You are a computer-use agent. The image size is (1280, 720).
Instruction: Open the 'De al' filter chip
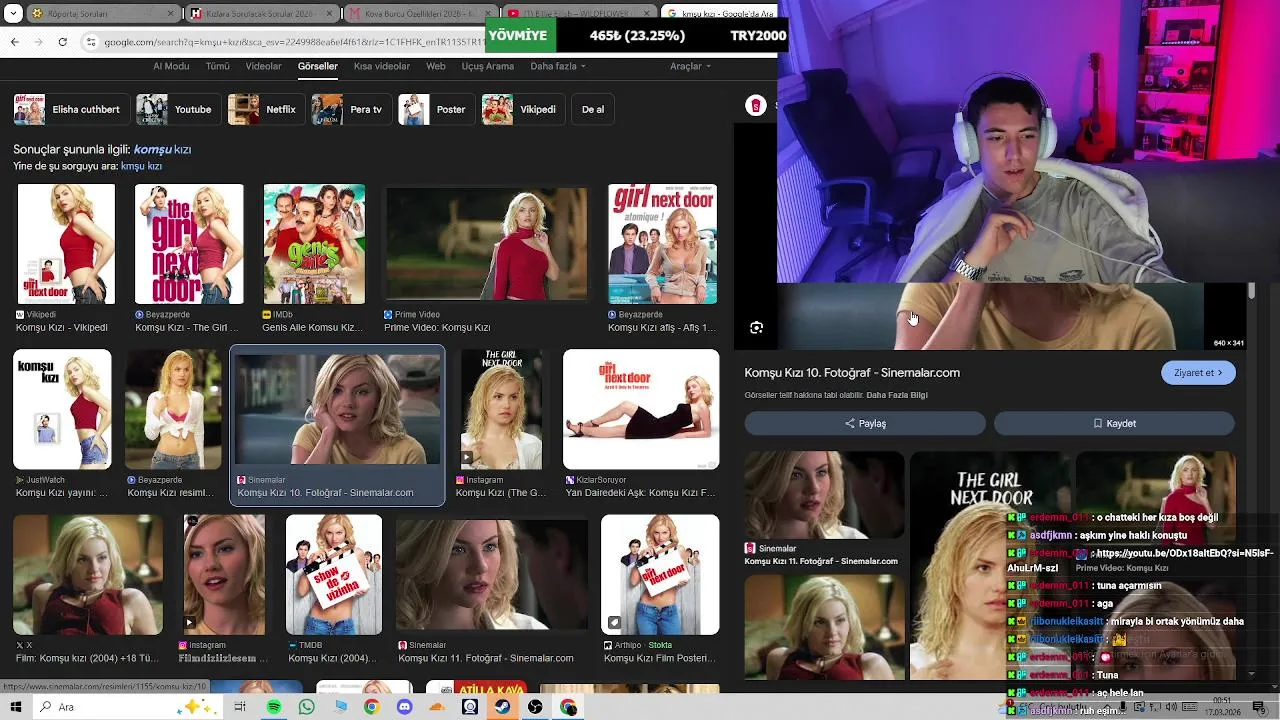tap(593, 109)
